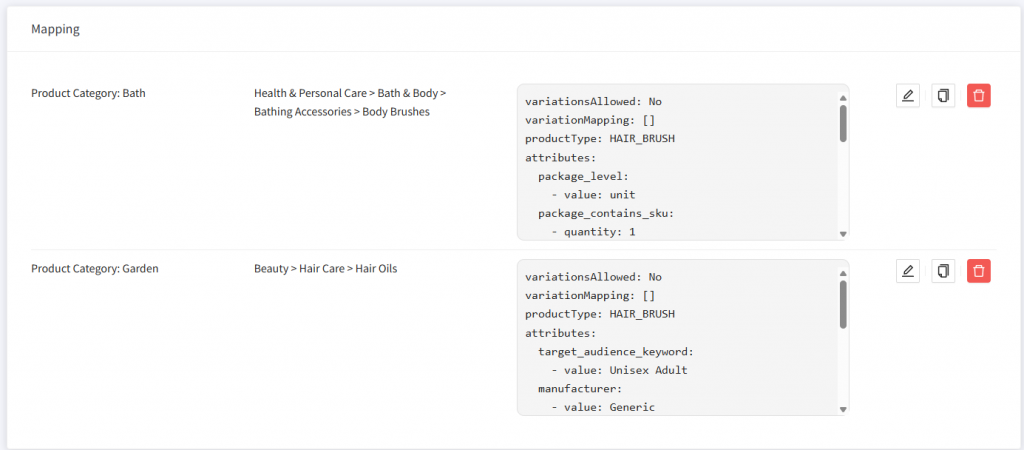Edit the Bath product category mapping
Screen dimensions: 1024x450
(x=907, y=96)
